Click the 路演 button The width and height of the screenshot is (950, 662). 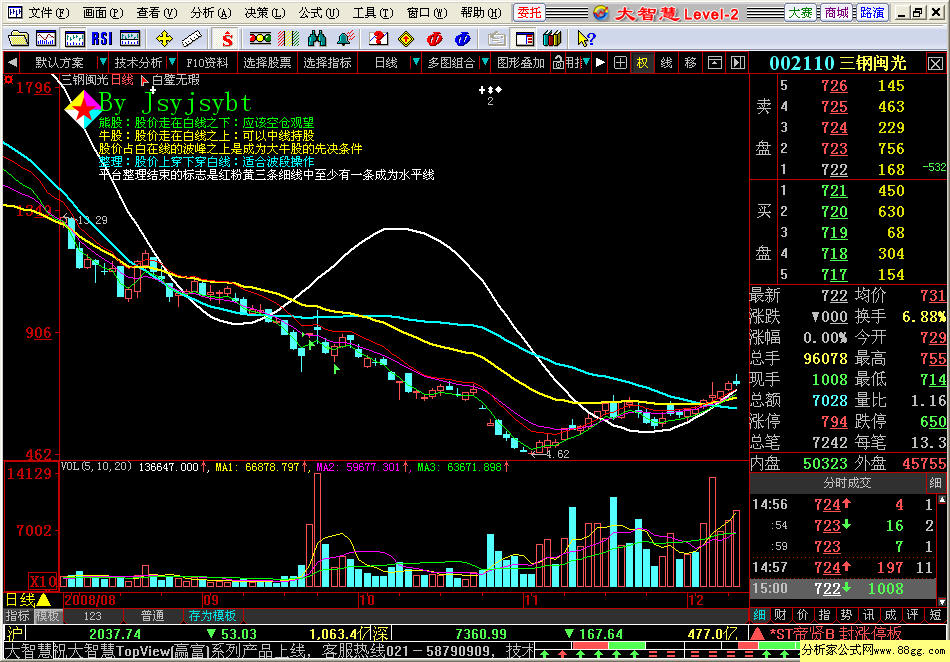point(872,12)
